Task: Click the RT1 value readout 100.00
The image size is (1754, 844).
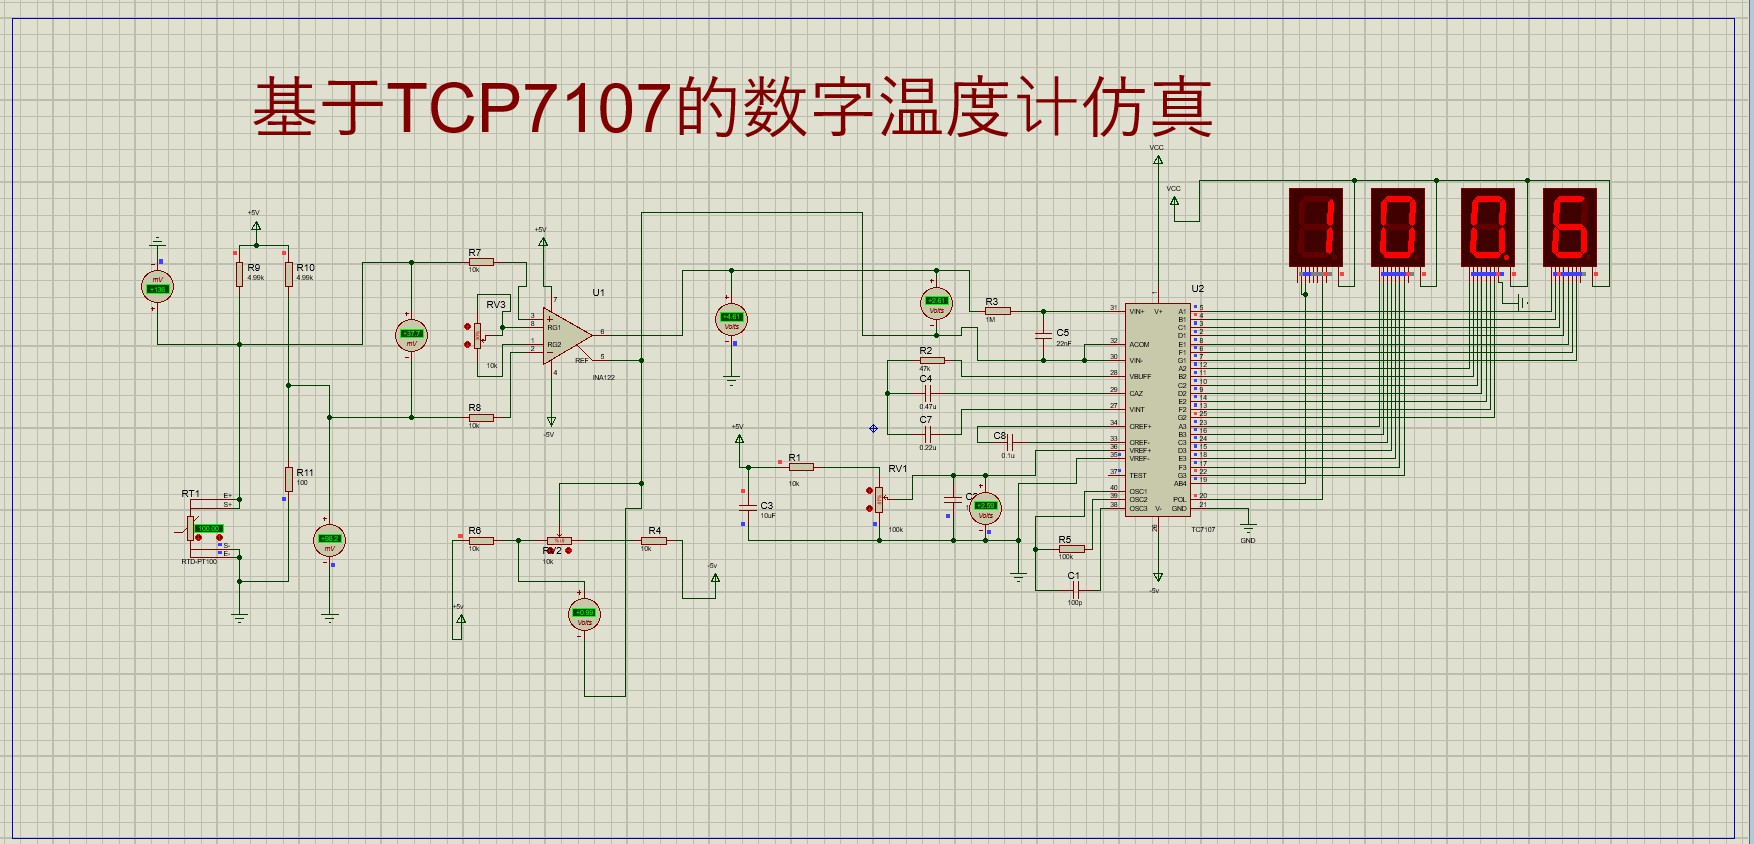Action: point(208,528)
